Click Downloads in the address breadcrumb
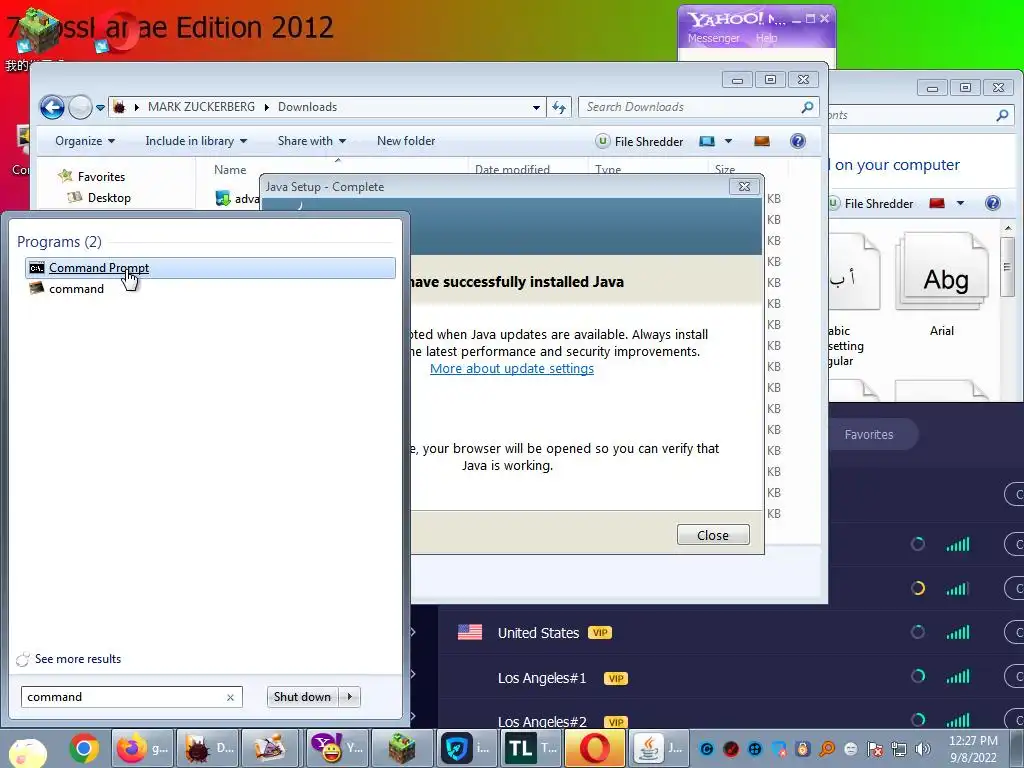This screenshot has height=768, width=1024. click(308, 107)
